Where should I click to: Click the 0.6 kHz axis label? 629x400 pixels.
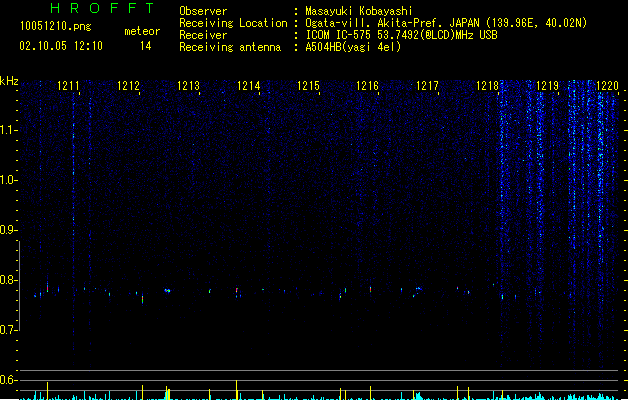point(8,380)
